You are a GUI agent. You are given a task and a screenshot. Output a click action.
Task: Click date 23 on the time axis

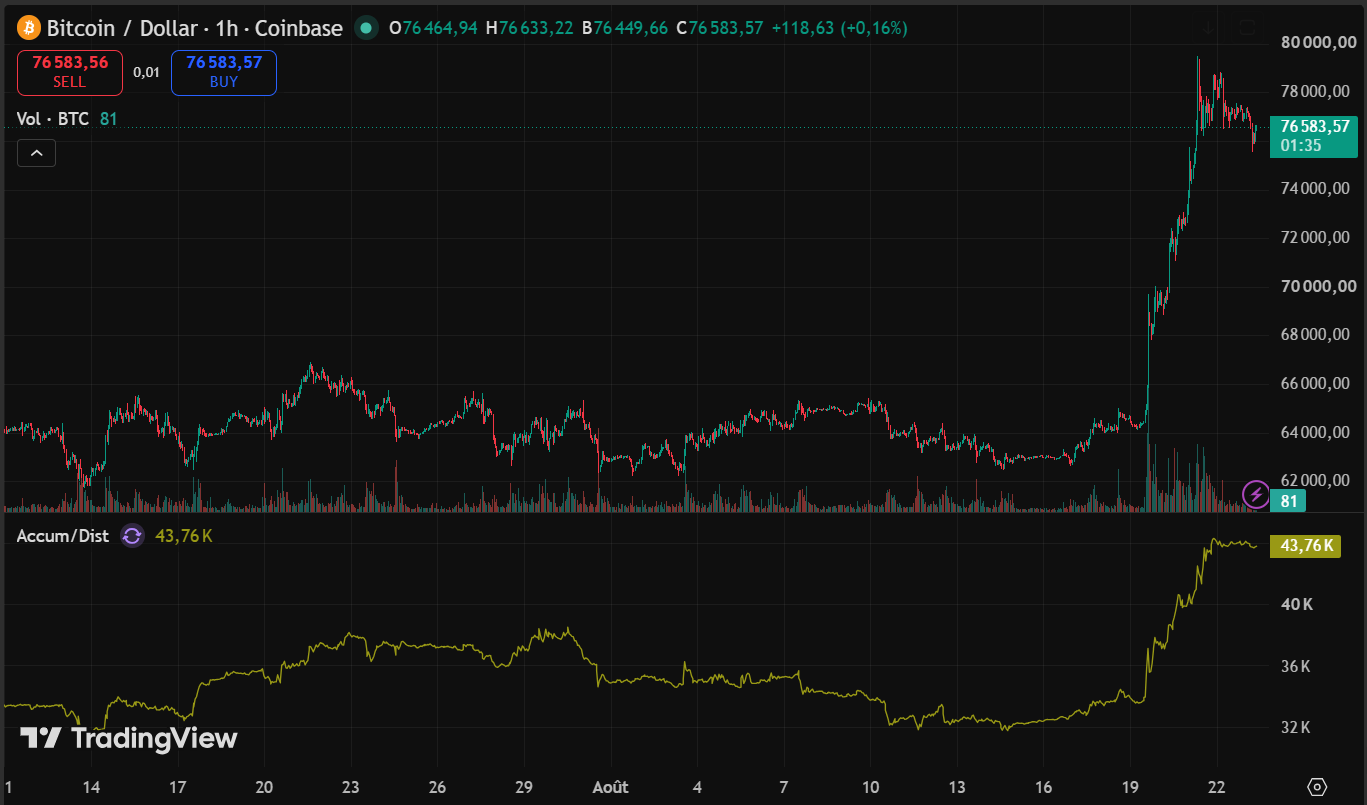[x=351, y=787]
